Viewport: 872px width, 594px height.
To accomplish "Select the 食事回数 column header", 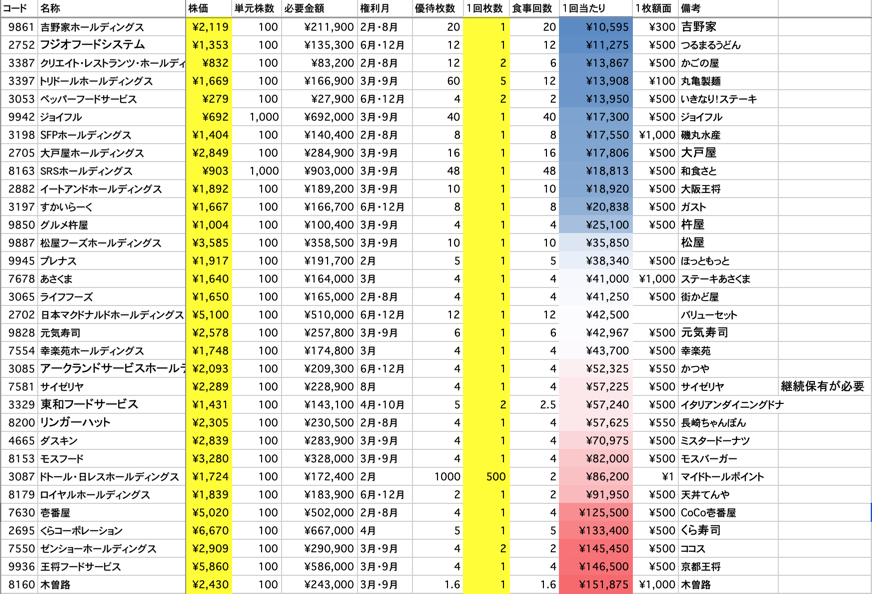I will tap(534, 8).
